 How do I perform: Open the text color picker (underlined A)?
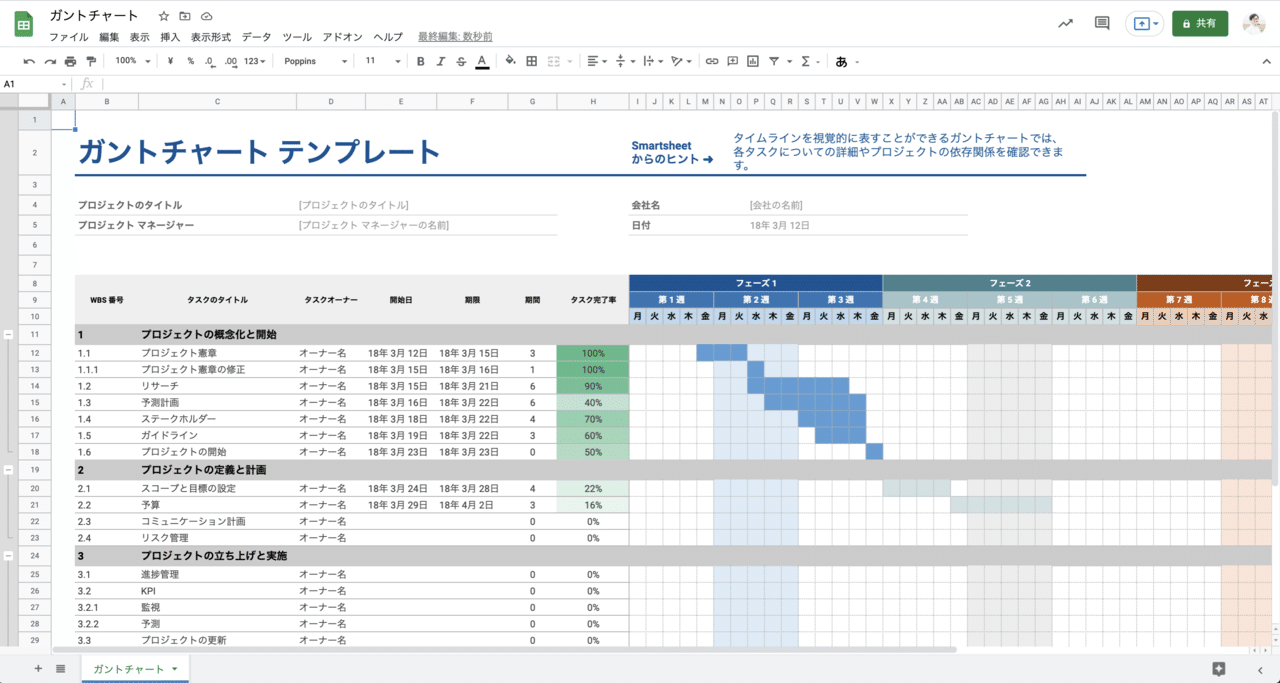[x=482, y=61]
